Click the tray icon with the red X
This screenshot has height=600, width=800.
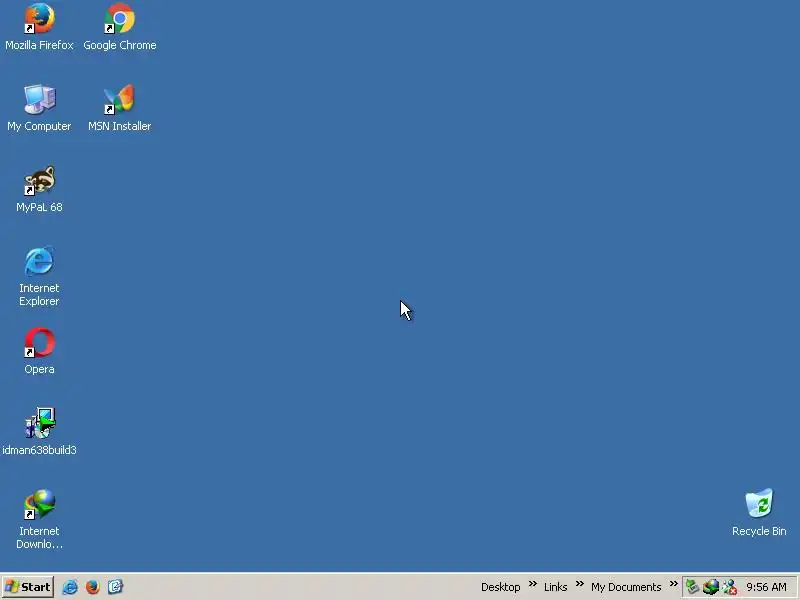click(730, 587)
